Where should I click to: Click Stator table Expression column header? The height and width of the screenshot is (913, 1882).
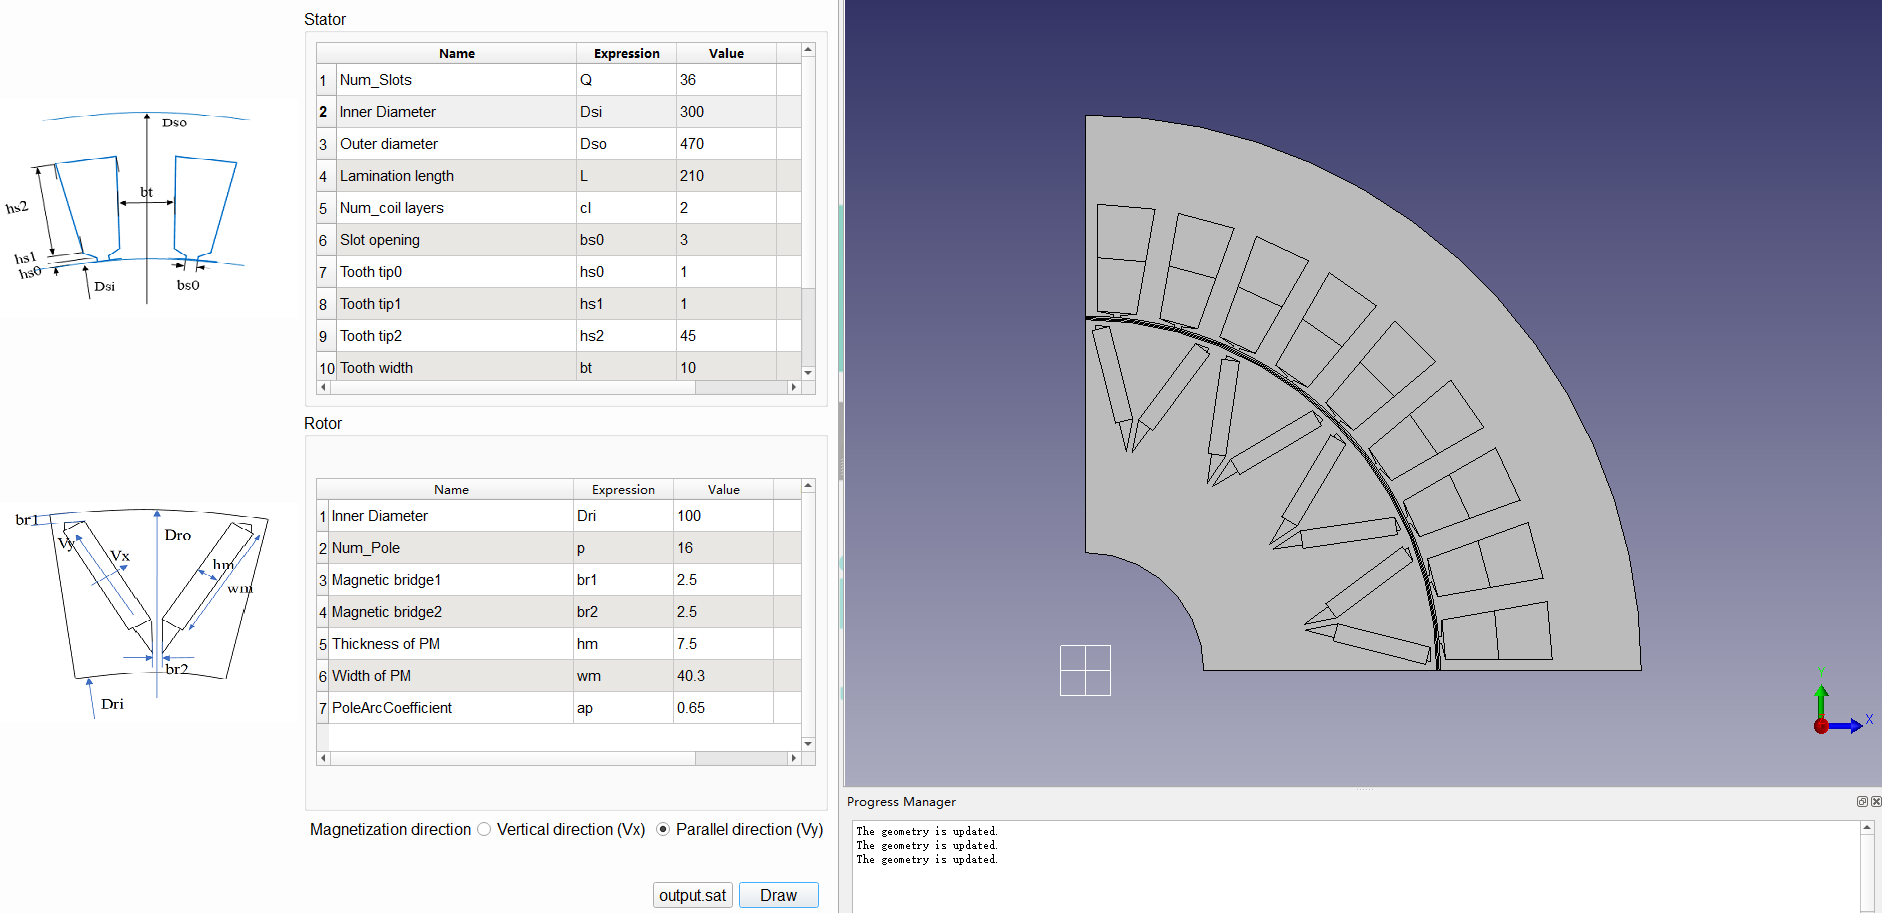[x=627, y=53]
